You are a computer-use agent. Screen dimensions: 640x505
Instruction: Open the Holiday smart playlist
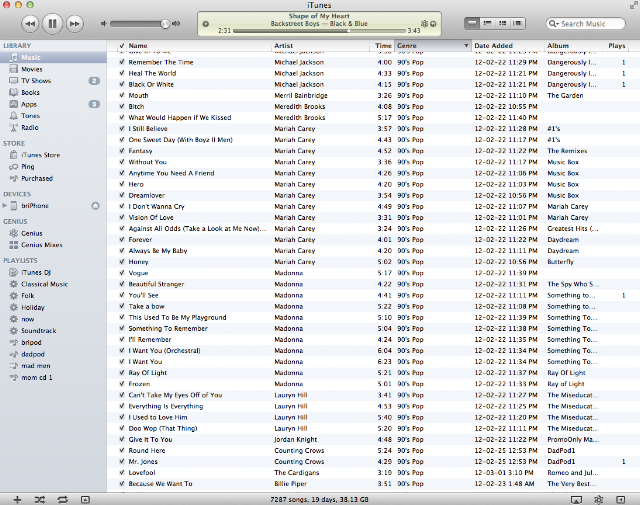[53, 307]
